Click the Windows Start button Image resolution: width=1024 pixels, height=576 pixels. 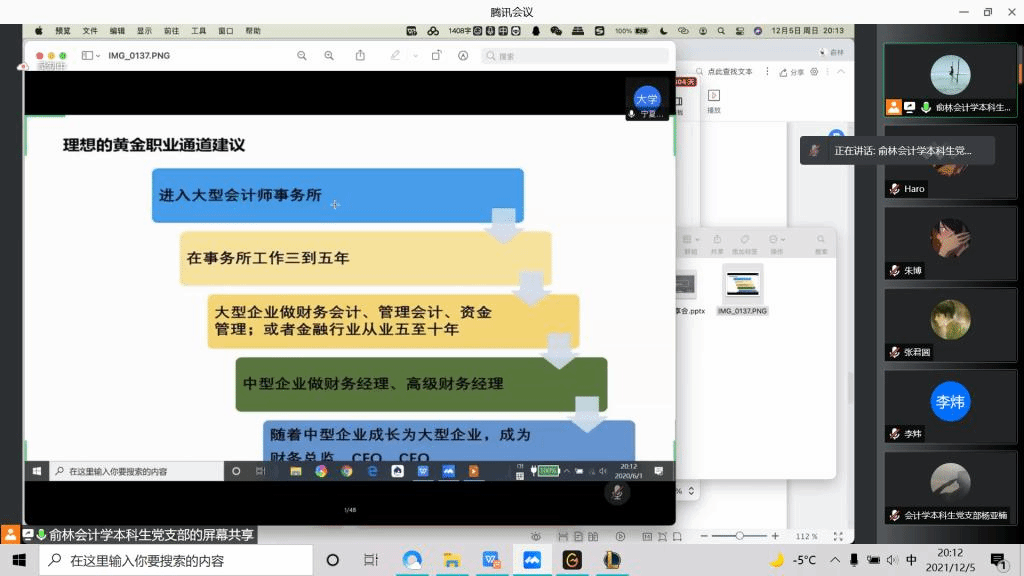(x=19, y=560)
